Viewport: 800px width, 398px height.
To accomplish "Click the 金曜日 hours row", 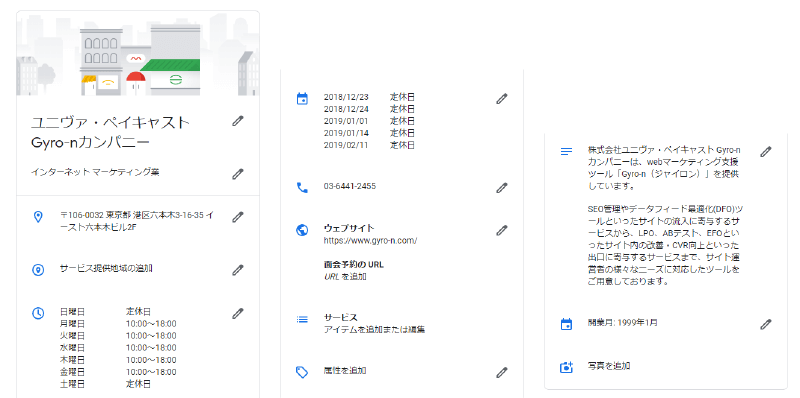I will pyautogui.click(x=118, y=372).
